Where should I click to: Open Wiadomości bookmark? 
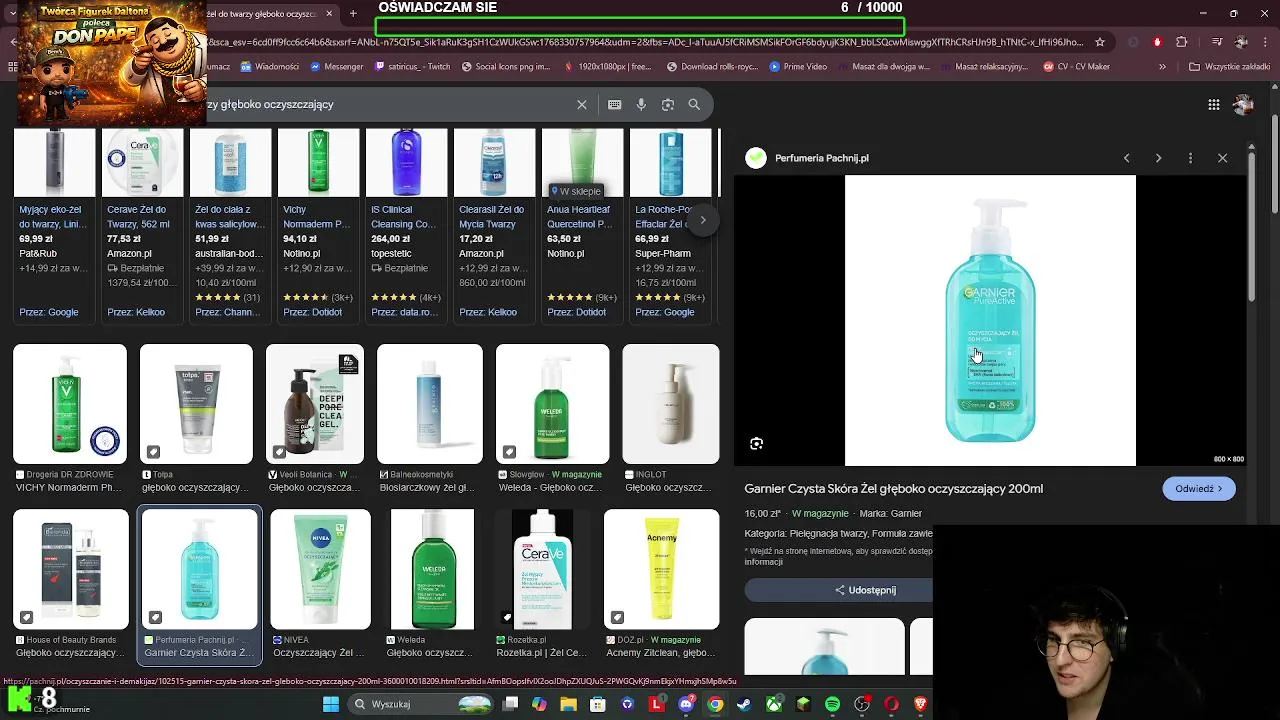(270, 67)
